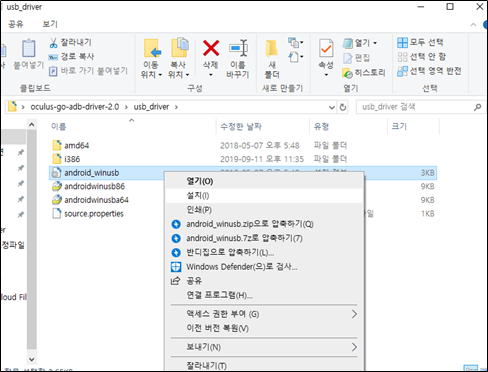Click the Open (열기) ribbon button
This screenshot has height=372, width=488.
click(x=356, y=43)
